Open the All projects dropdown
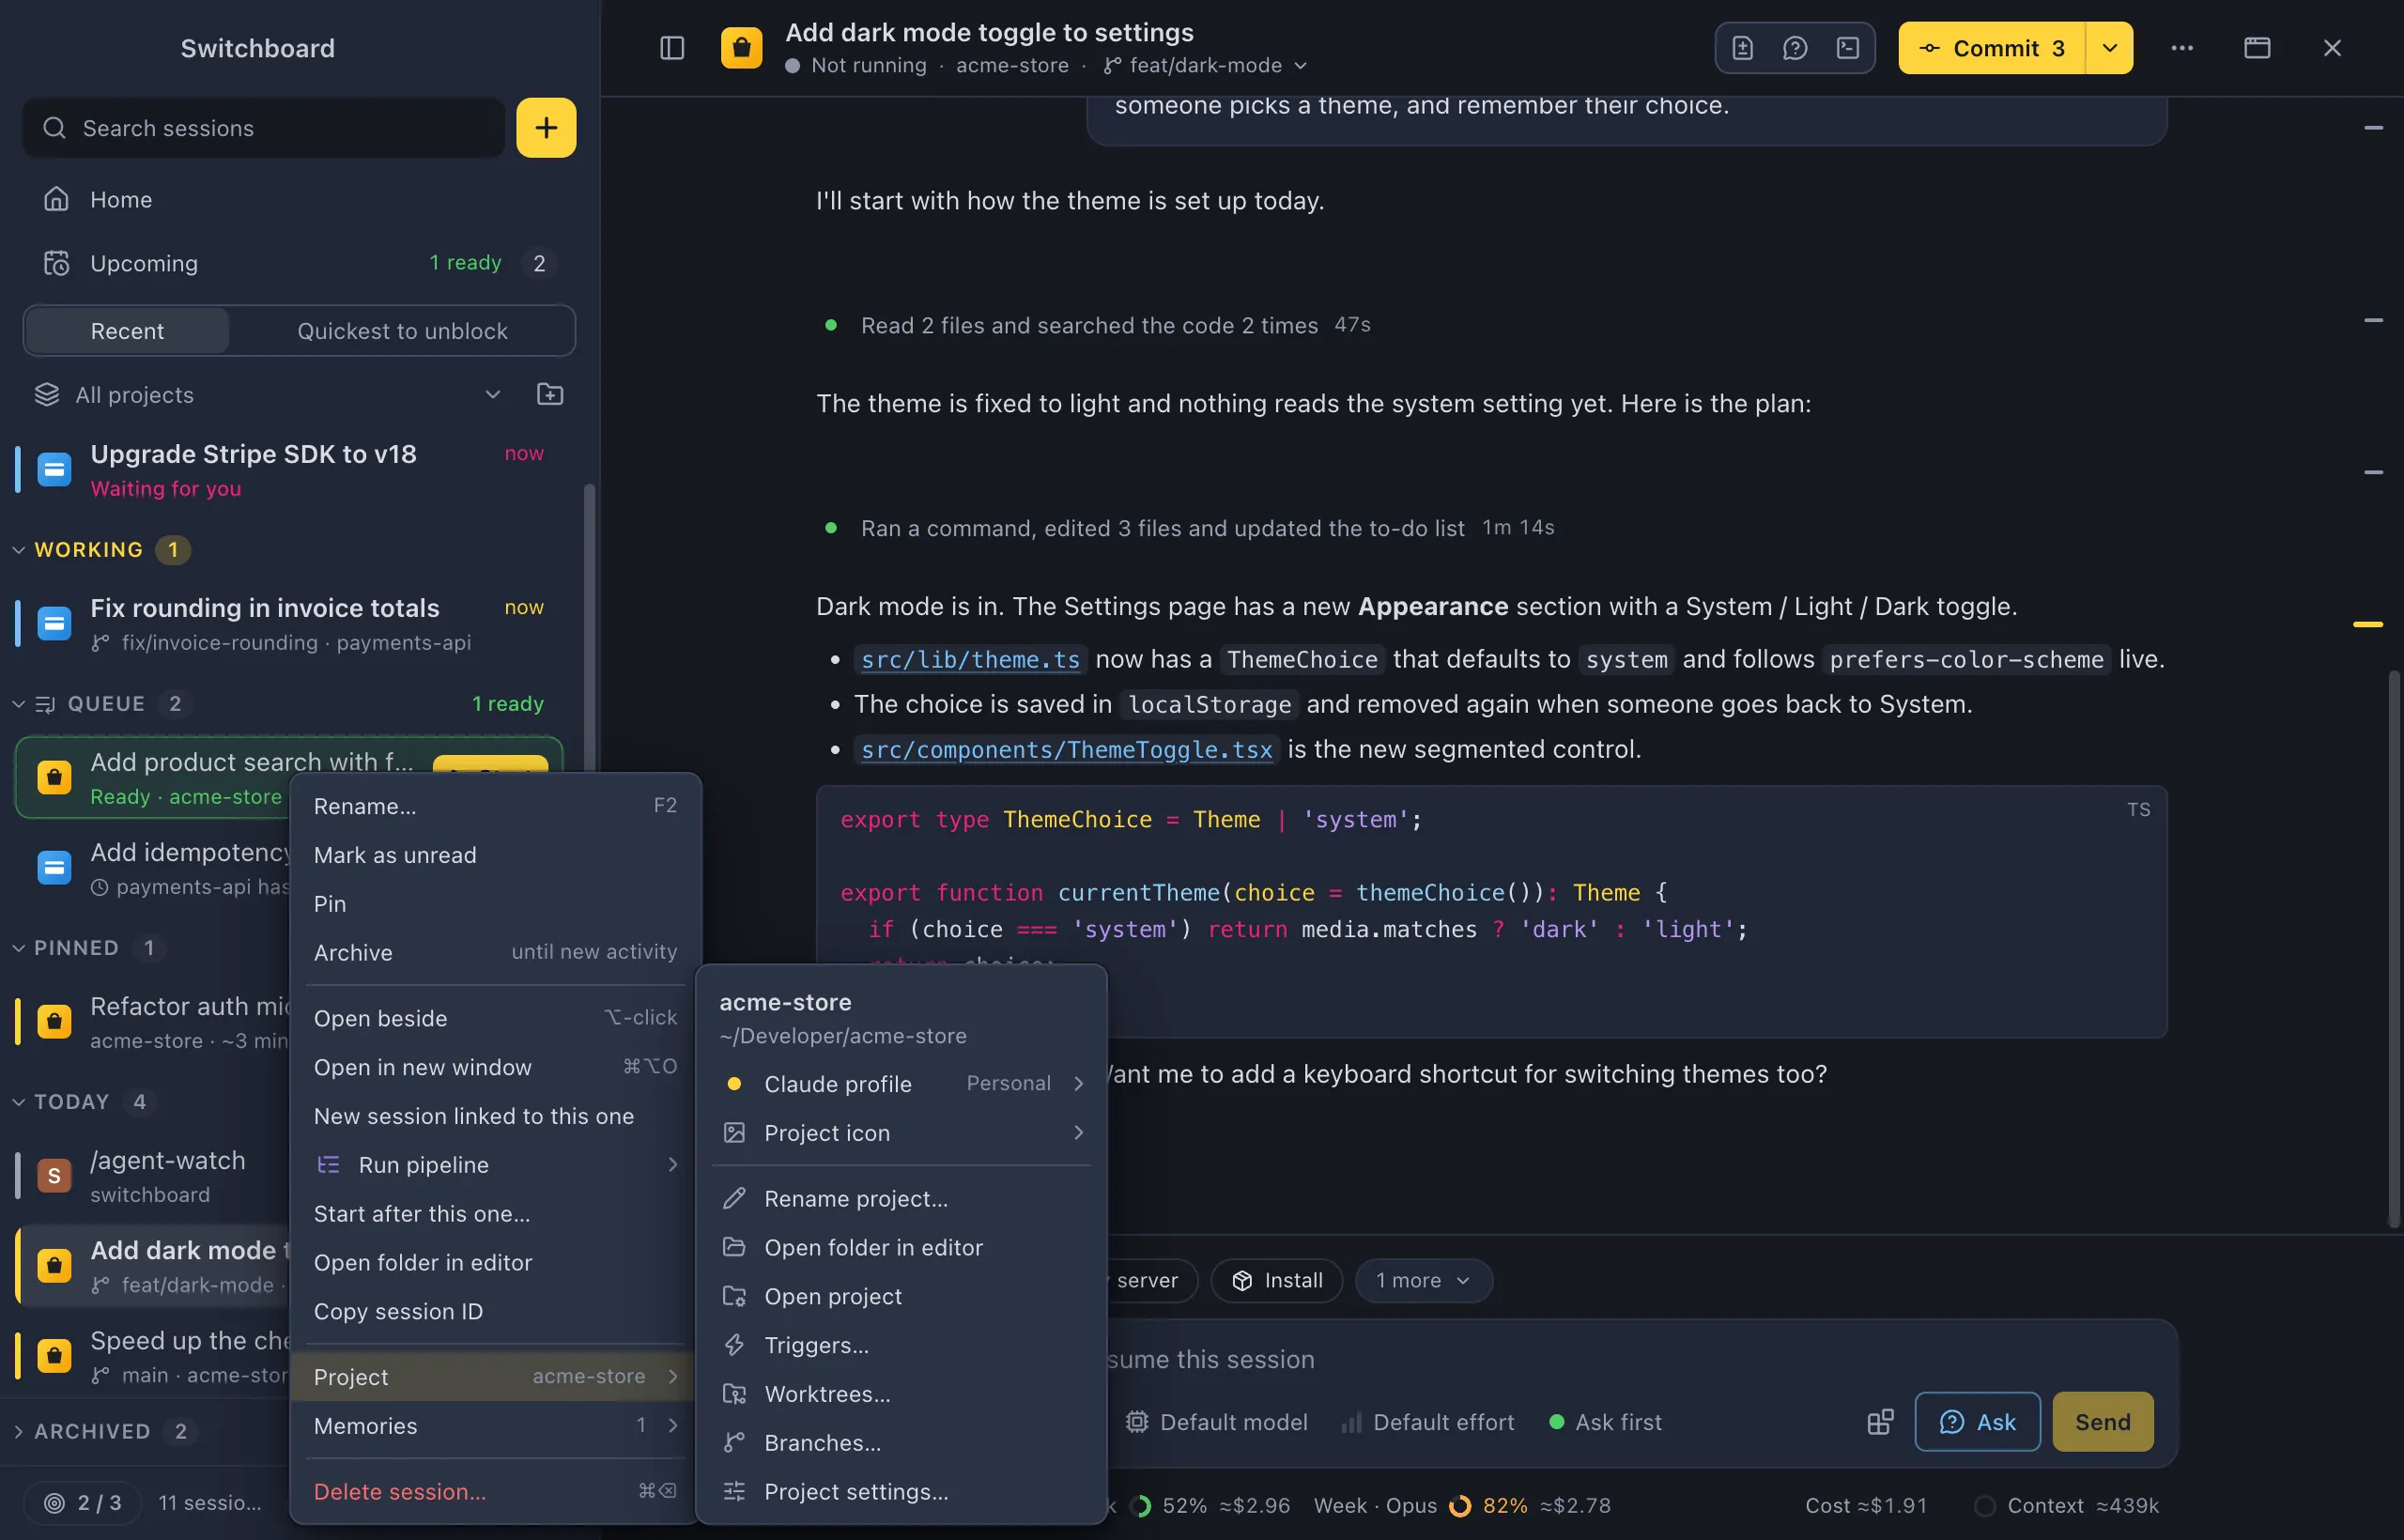This screenshot has width=2404, height=1540. [269, 394]
